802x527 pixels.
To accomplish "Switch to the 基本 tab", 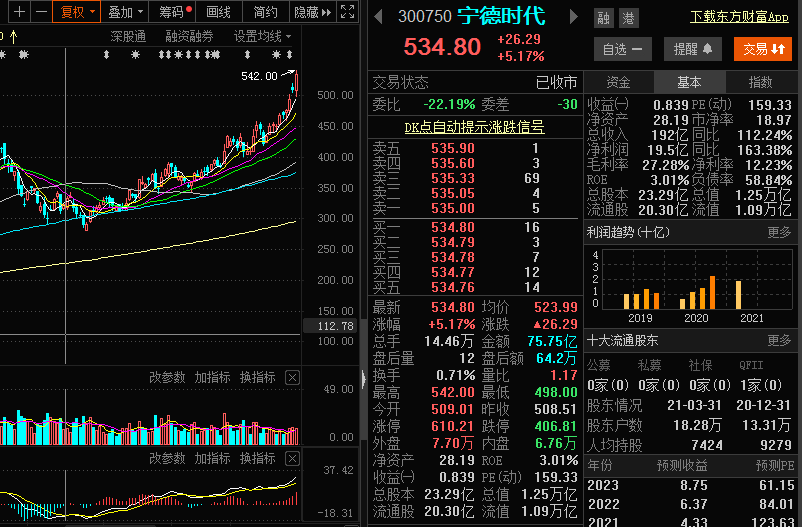I will pos(689,82).
